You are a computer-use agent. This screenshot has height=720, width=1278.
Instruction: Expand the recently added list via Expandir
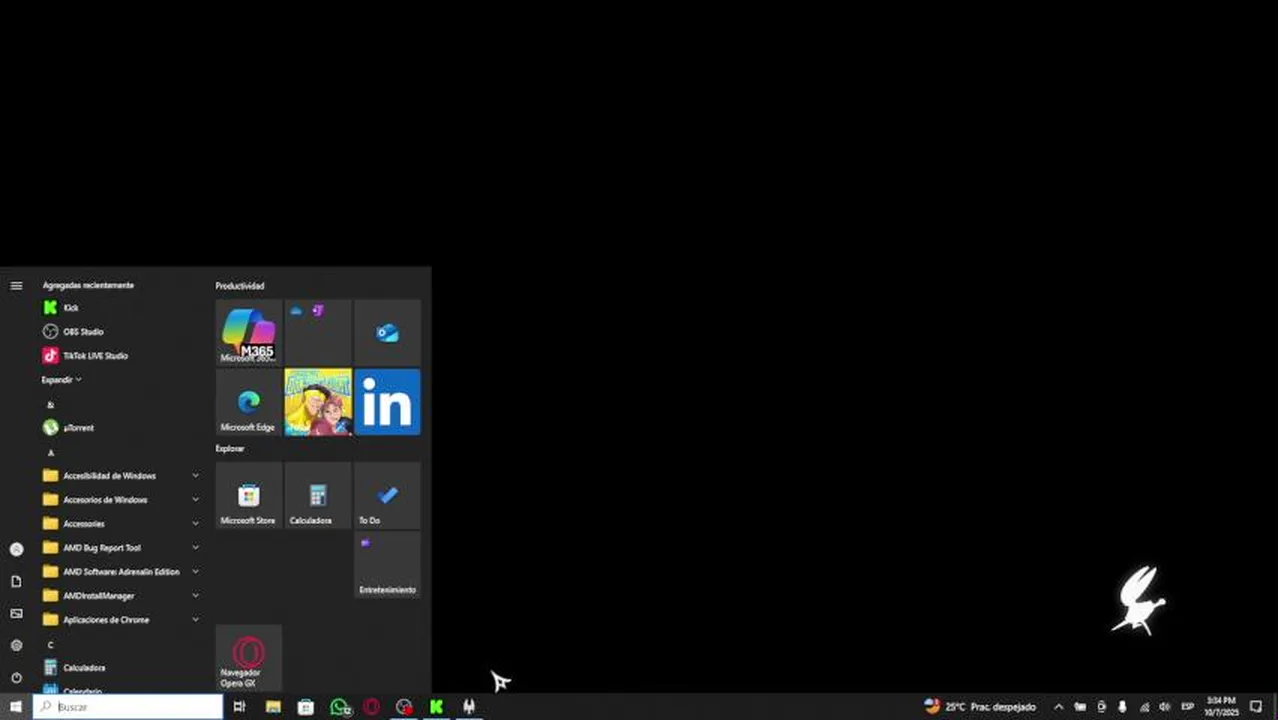[61, 380]
